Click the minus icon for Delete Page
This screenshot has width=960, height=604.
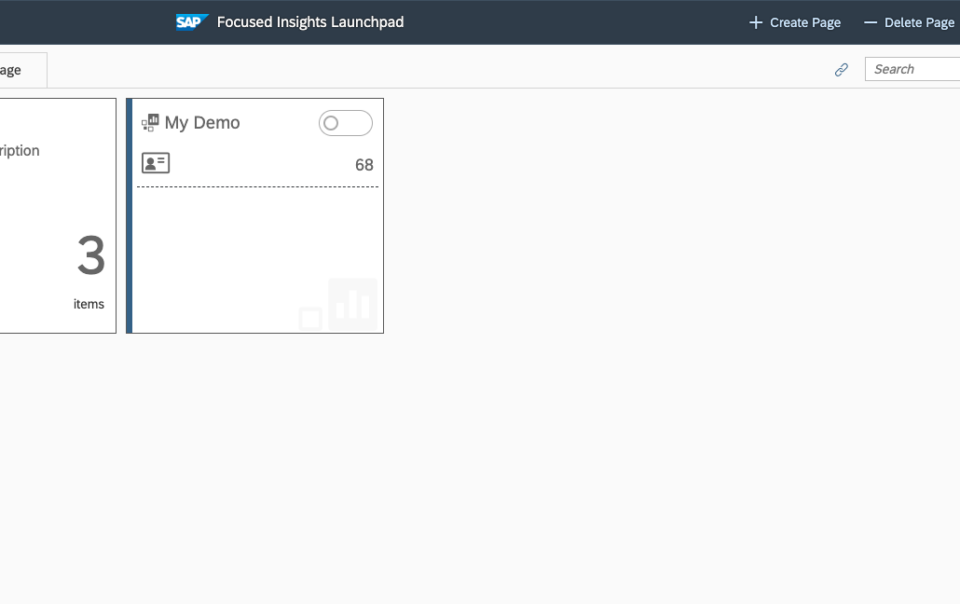pos(870,23)
